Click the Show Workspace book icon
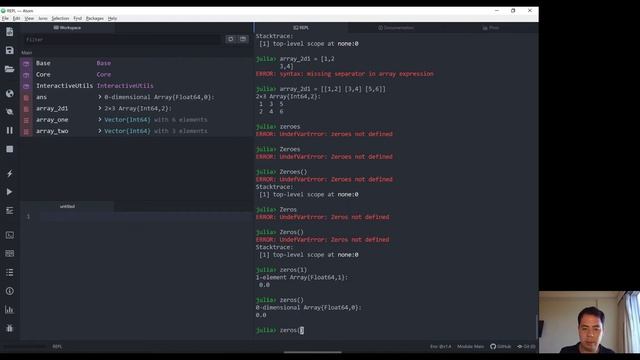640x360 pixels. pos(9,253)
